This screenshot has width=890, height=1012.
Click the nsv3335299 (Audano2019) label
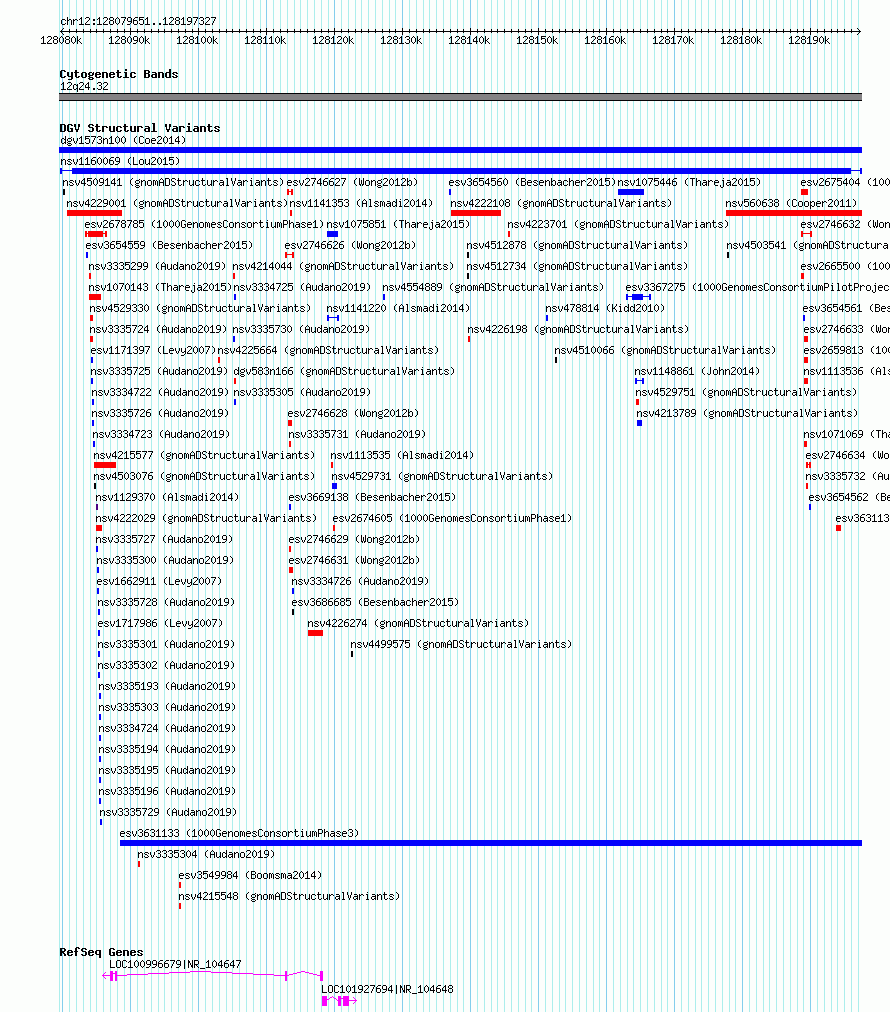[157, 267]
